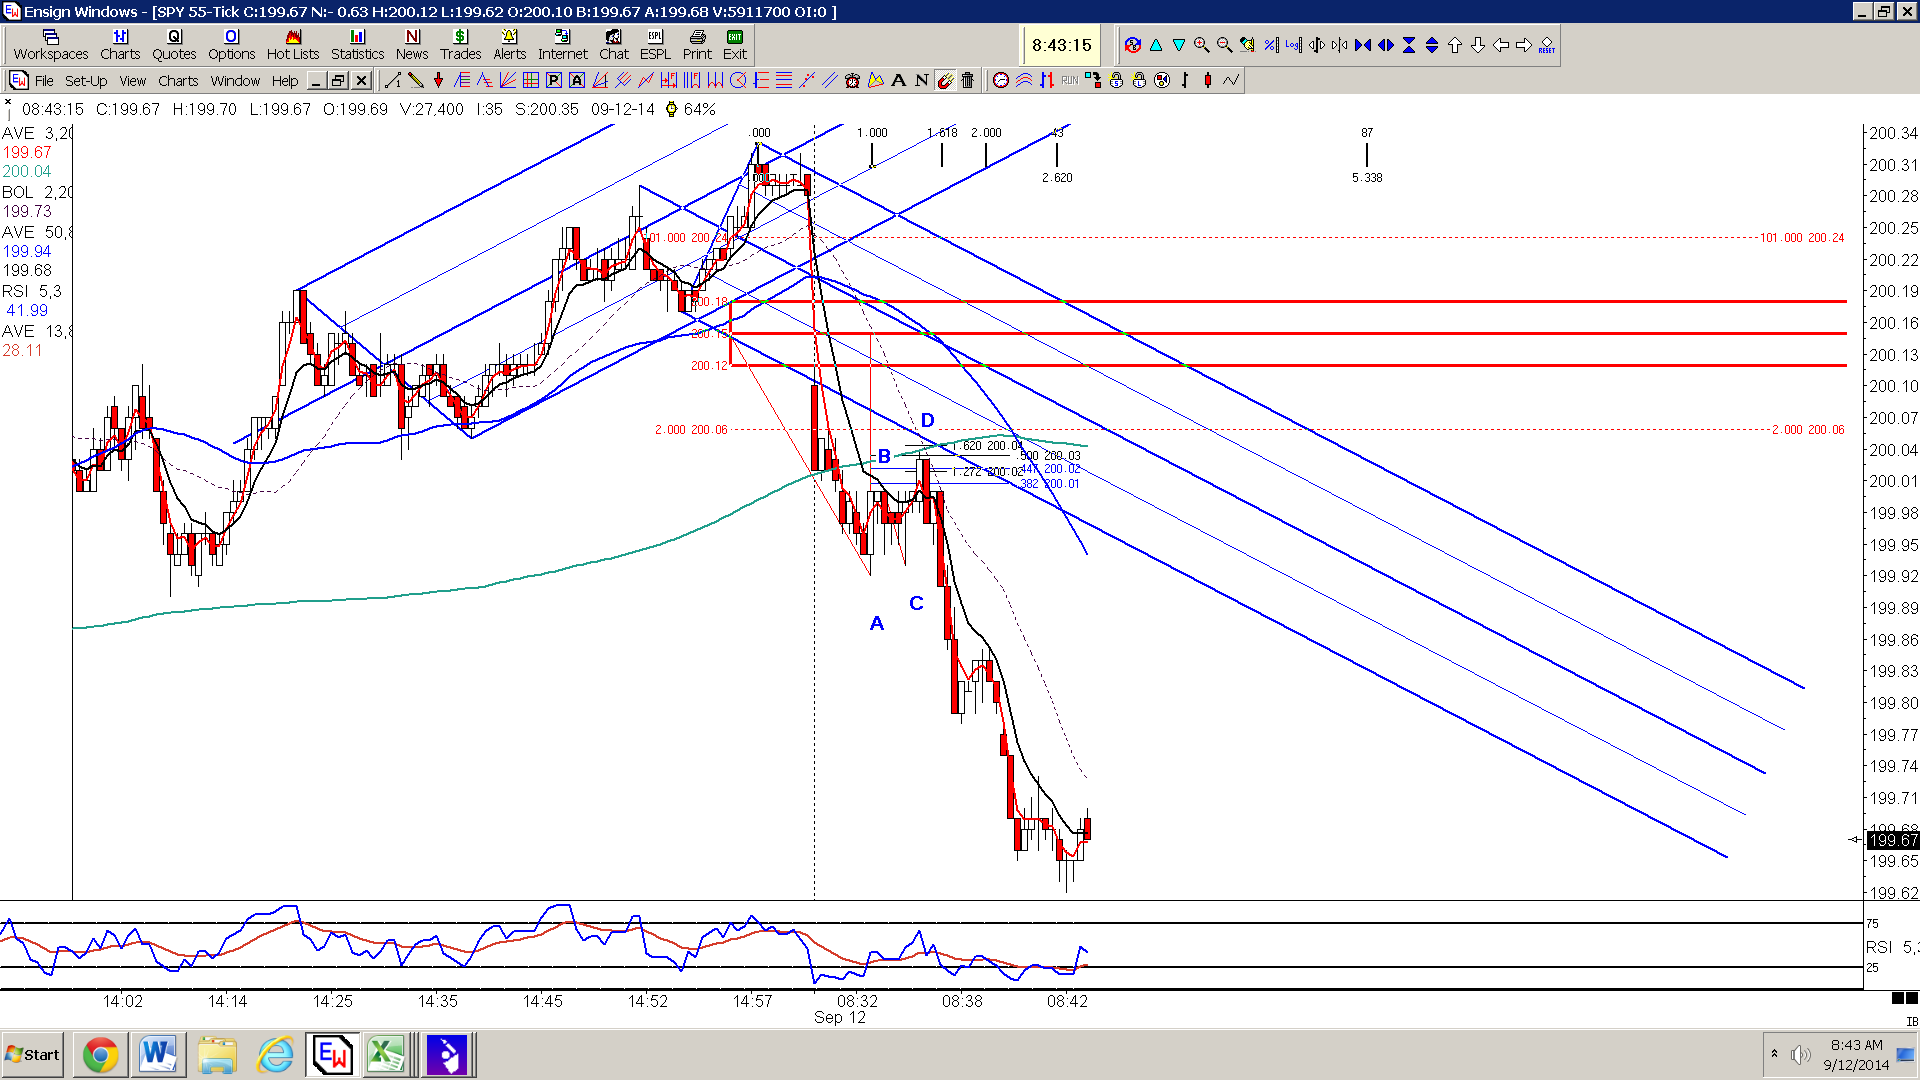
Task: Click the scroll chart left arrow
Action: (1500, 45)
